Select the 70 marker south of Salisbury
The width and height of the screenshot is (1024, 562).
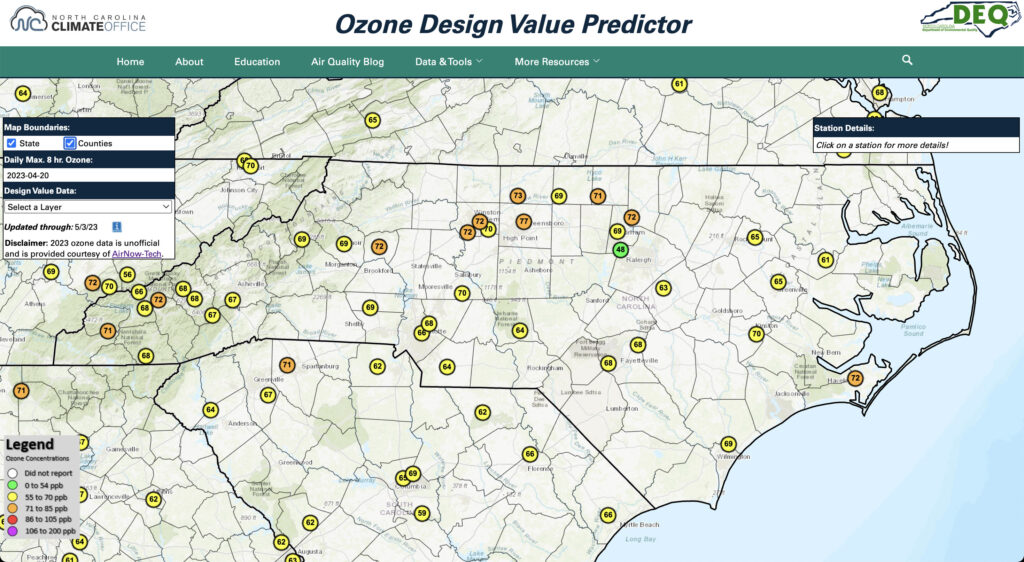pyautogui.click(x=462, y=294)
